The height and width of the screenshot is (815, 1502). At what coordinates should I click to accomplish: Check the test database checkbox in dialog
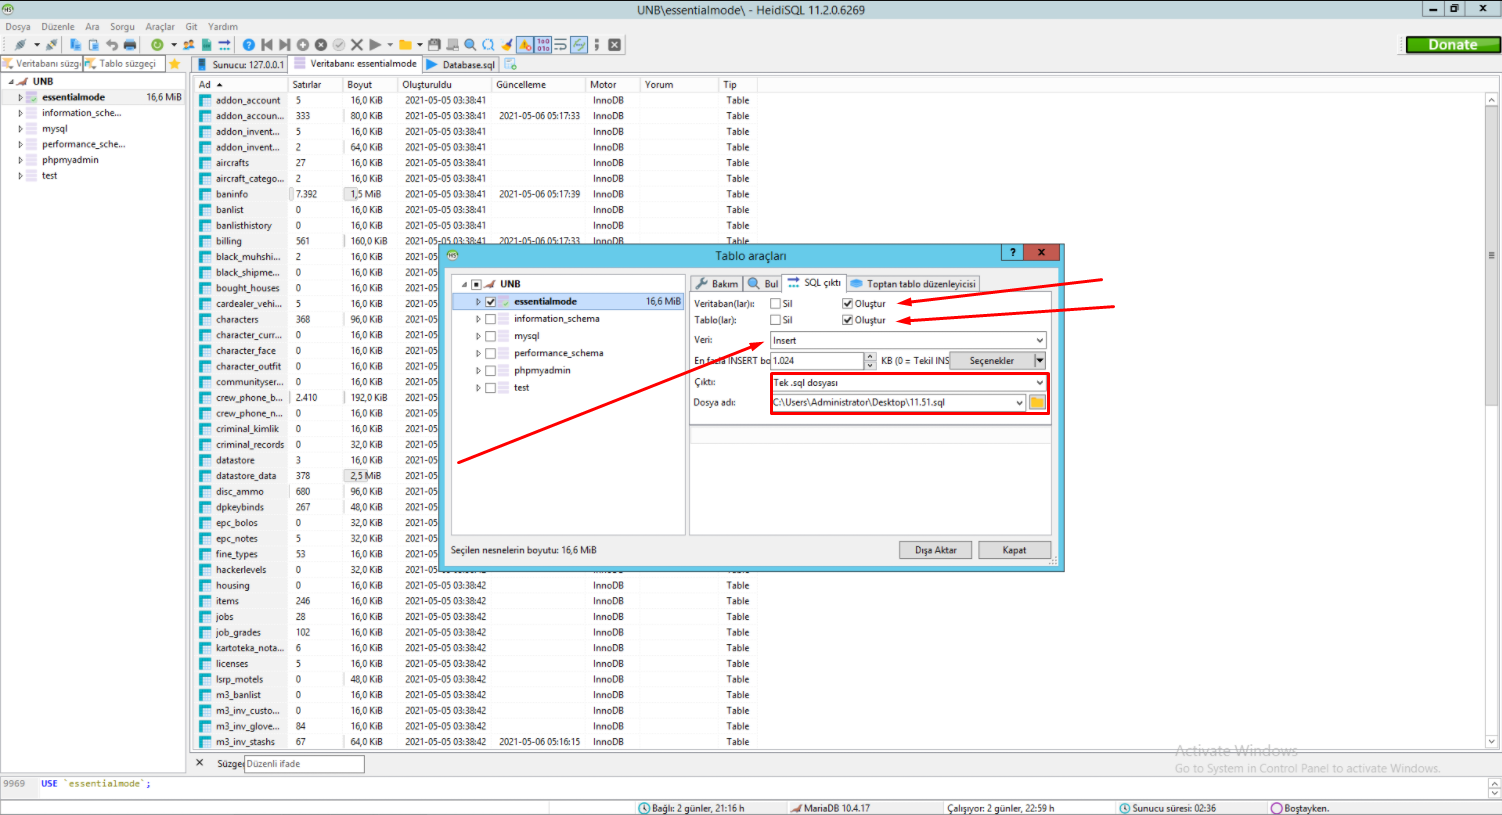click(x=491, y=388)
